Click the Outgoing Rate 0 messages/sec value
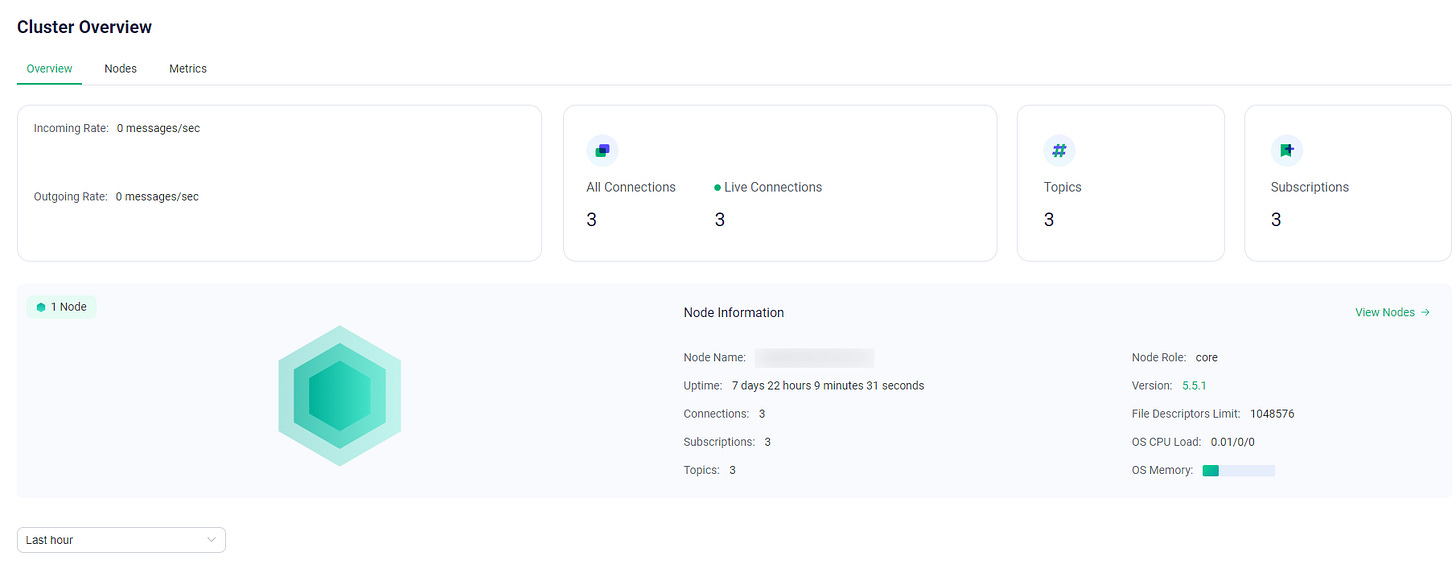This screenshot has width=1456, height=565. click(157, 196)
